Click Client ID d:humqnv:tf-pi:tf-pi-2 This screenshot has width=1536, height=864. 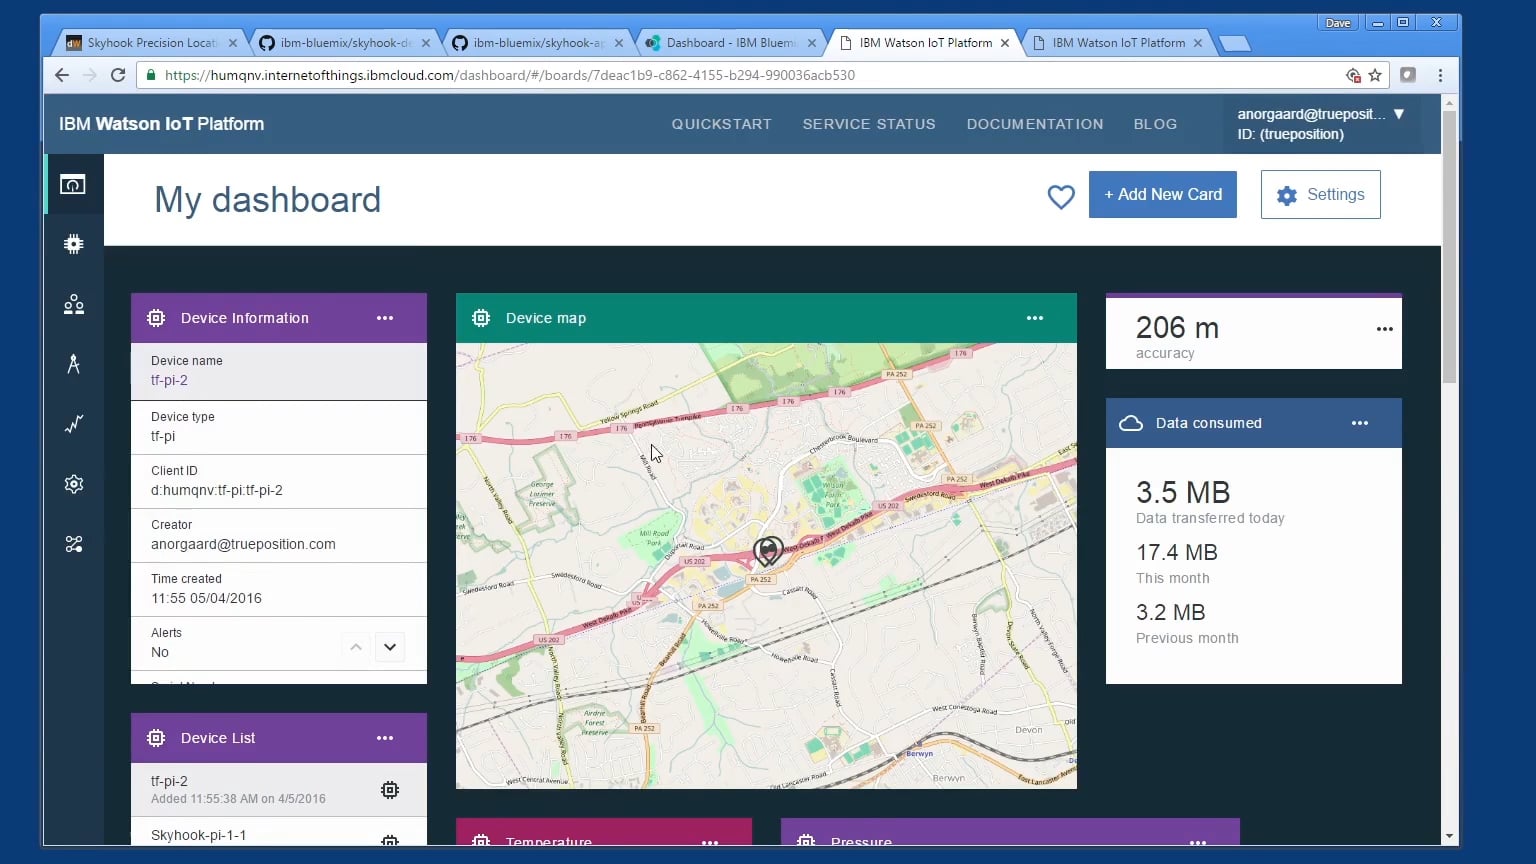pos(217,490)
